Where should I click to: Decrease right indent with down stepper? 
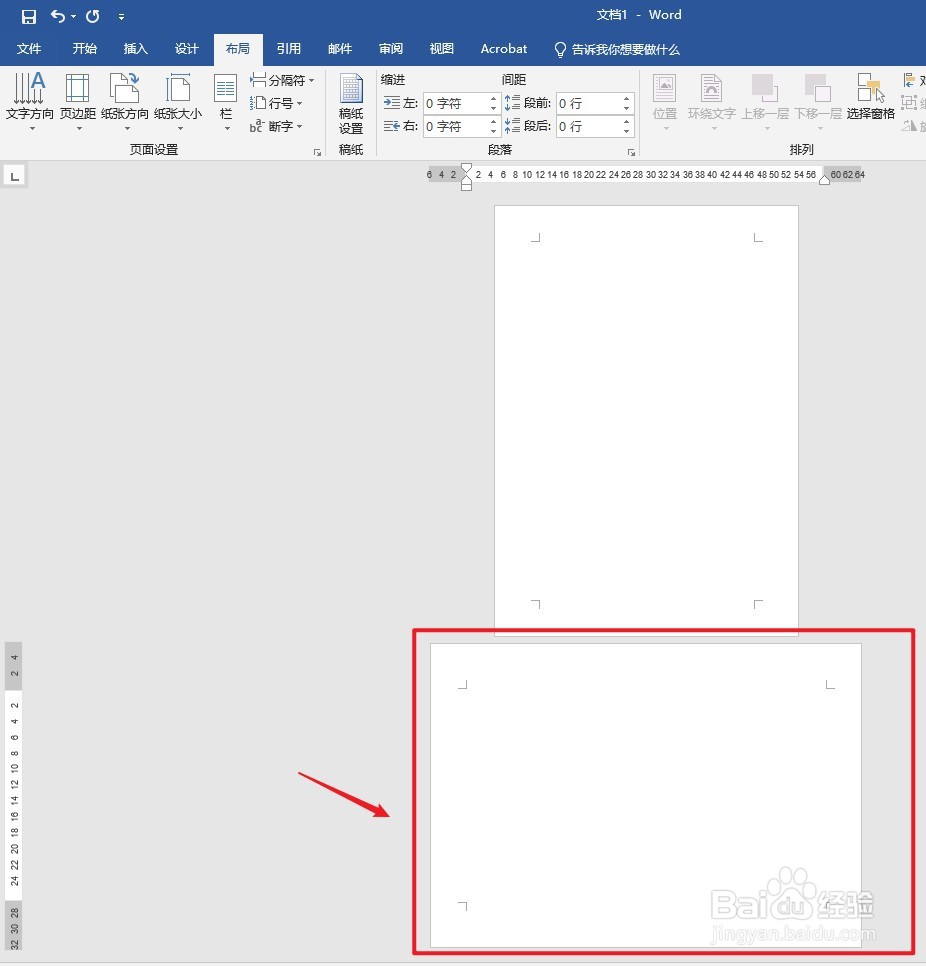pyautogui.click(x=493, y=131)
